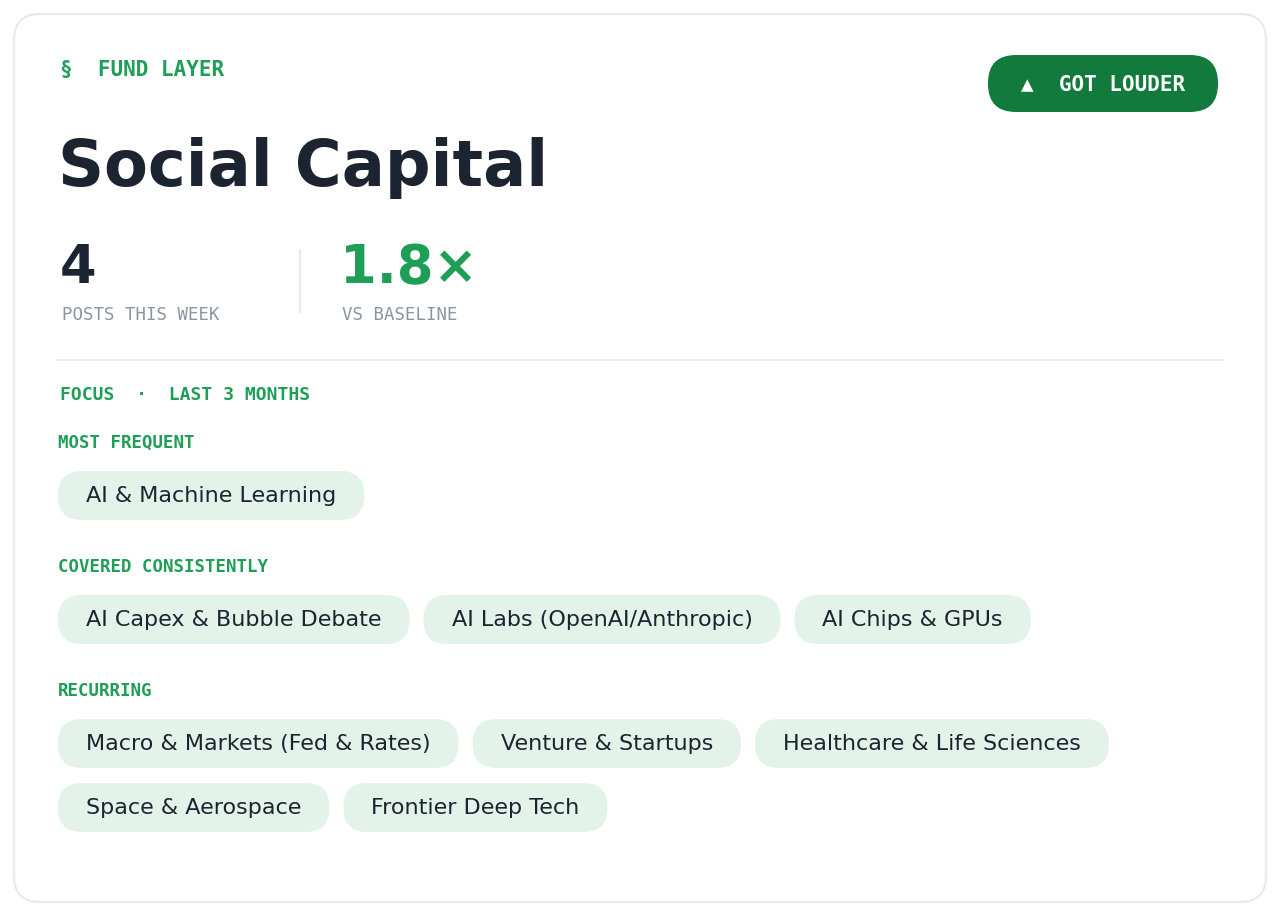
Task: Click the RECURRING label
Action: (105, 691)
